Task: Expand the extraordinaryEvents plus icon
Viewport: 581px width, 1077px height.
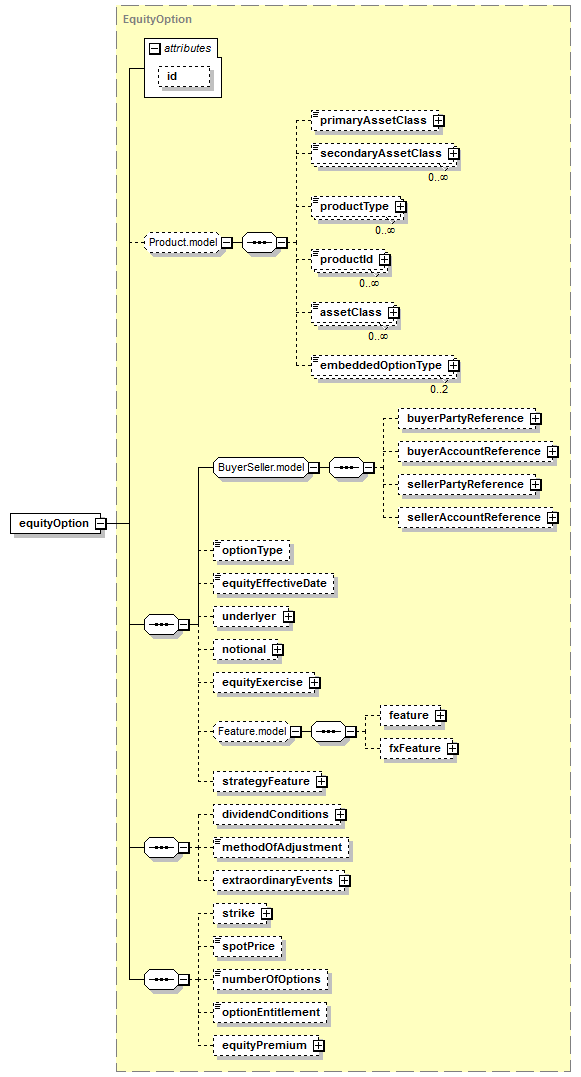Action: click(x=345, y=881)
